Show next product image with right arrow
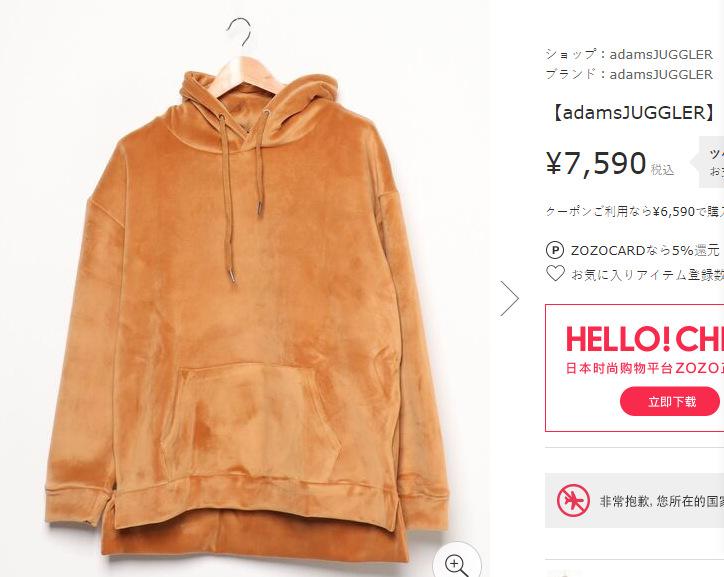The image size is (724, 577). click(x=509, y=298)
